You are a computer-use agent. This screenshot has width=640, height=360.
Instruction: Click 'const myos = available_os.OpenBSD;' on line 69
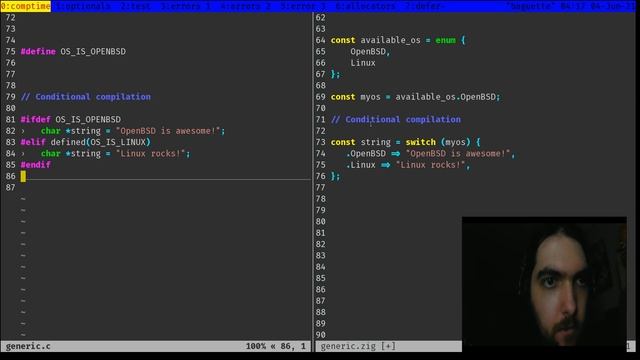coord(416,97)
